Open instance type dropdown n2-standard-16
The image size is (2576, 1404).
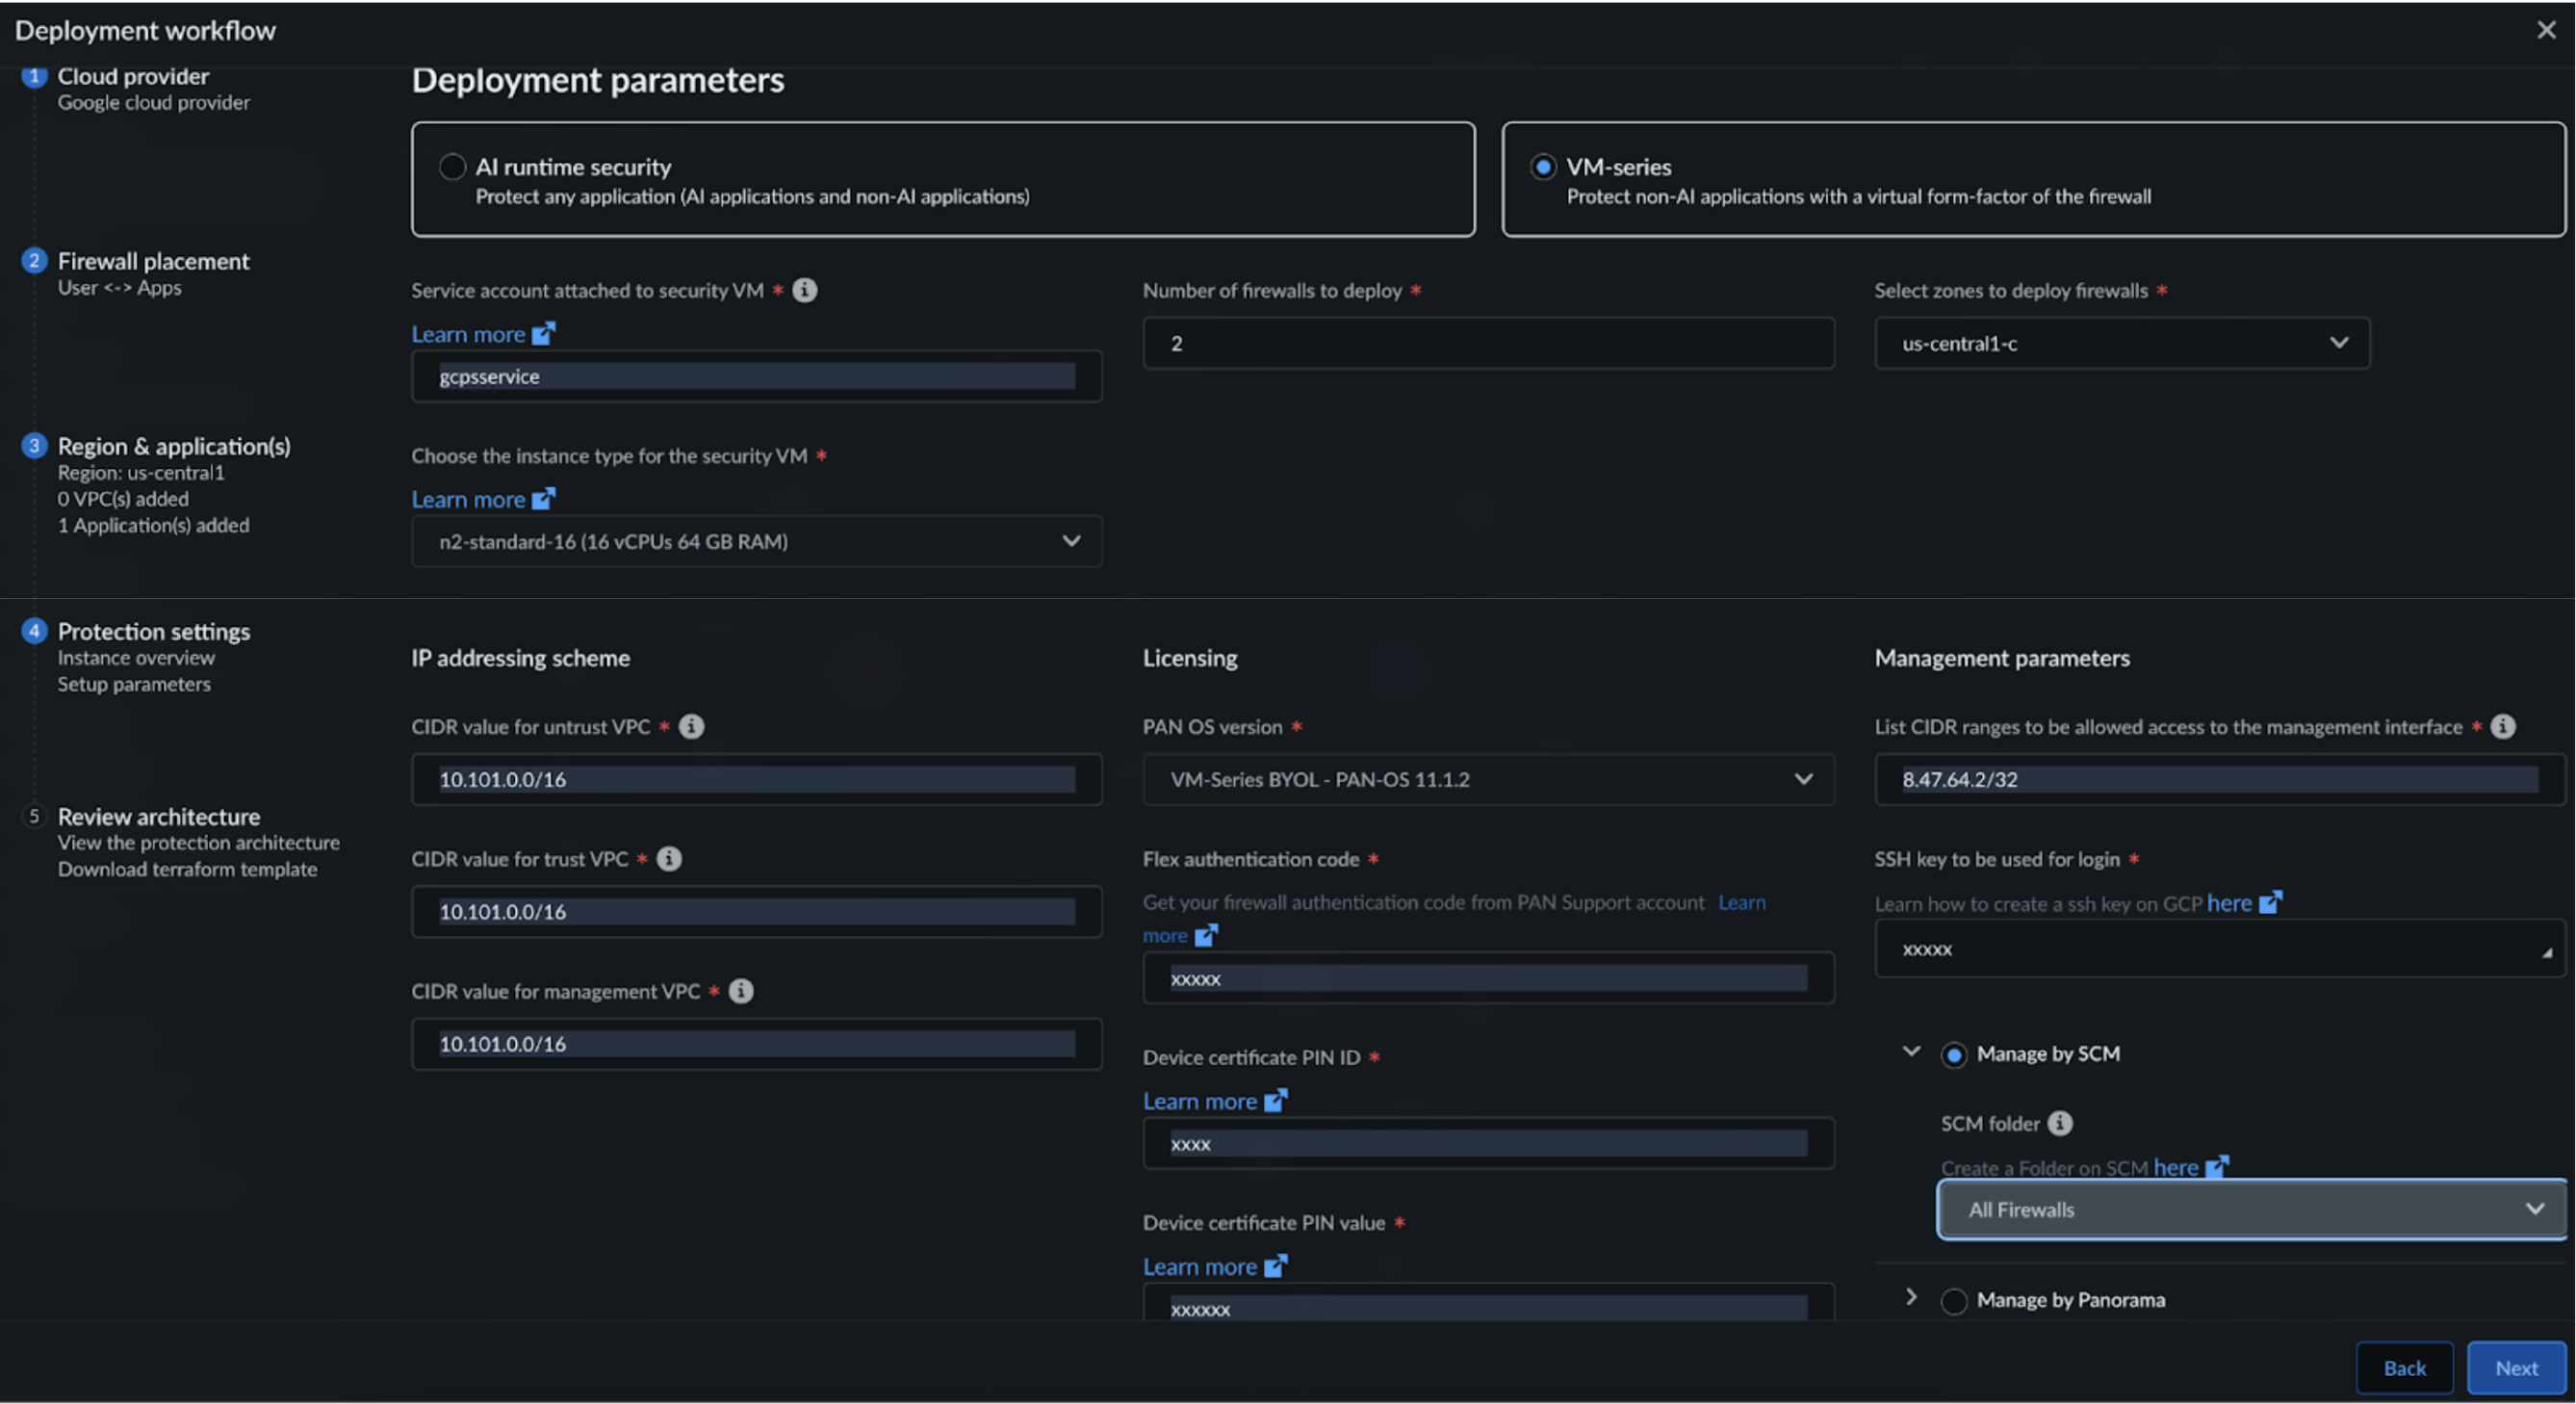[756, 541]
